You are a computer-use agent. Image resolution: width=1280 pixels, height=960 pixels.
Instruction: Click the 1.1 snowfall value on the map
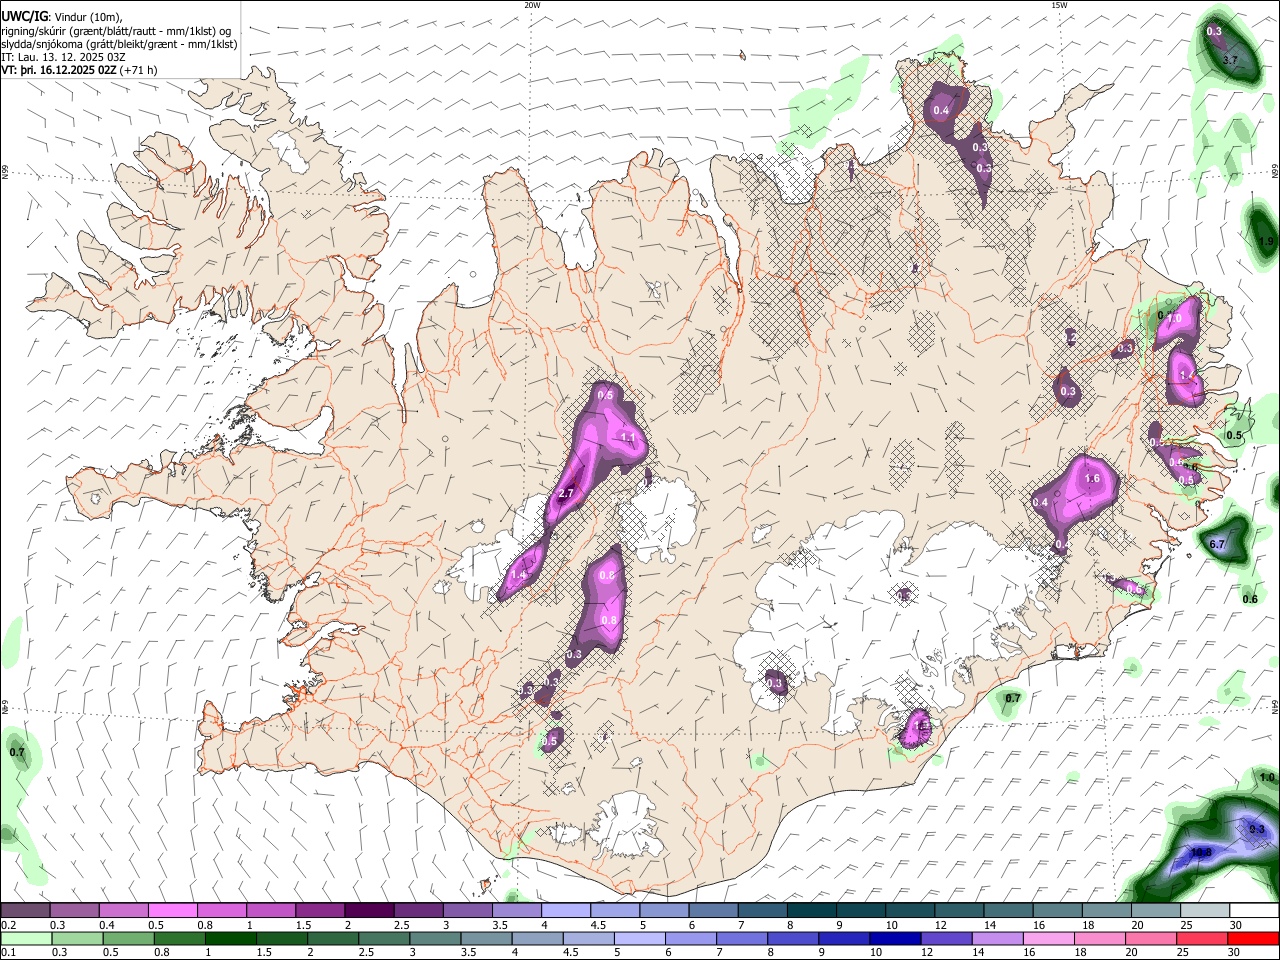[x=629, y=437]
